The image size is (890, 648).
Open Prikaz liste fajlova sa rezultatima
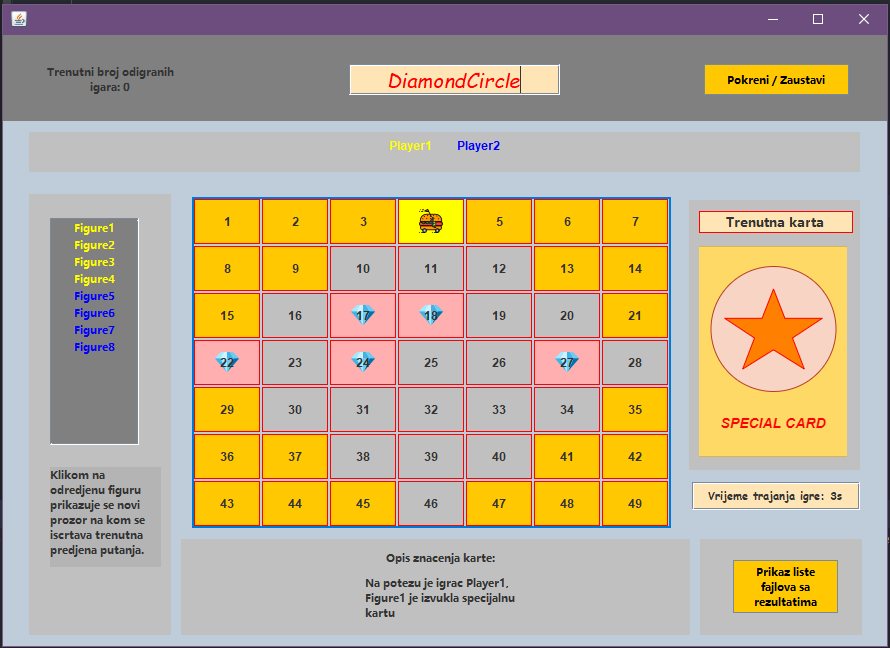(785, 587)
